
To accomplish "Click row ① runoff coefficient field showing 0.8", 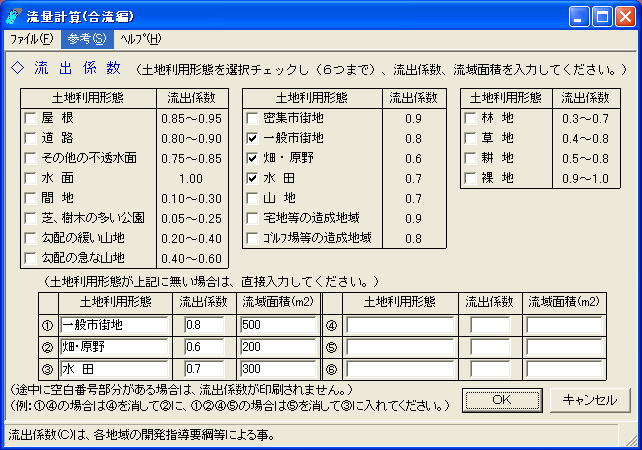I will pos(204,325).
